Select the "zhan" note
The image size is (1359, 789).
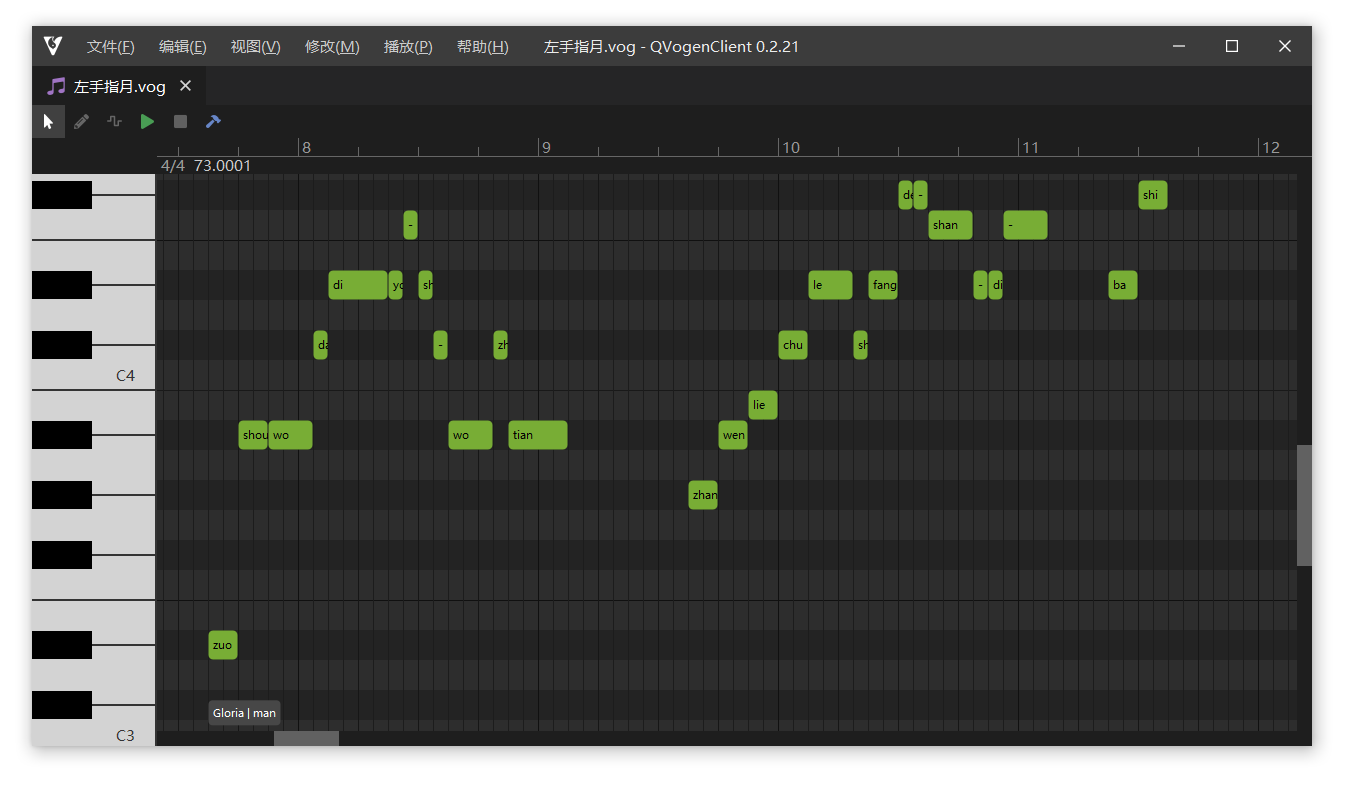point(703,495)
